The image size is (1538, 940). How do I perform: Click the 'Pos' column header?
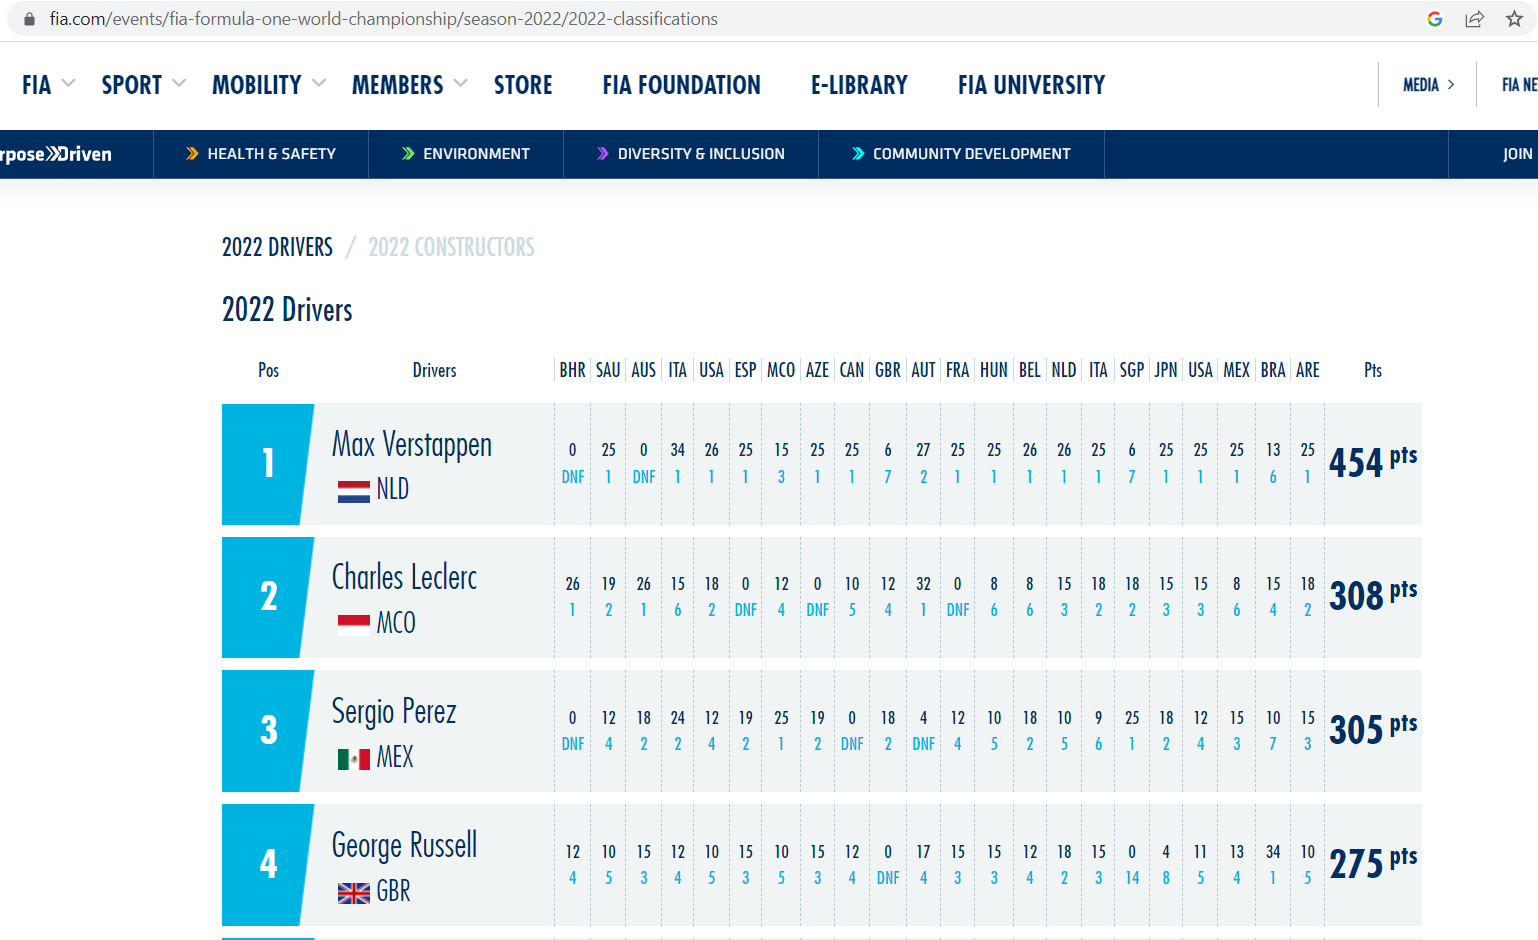click(268, 370)
